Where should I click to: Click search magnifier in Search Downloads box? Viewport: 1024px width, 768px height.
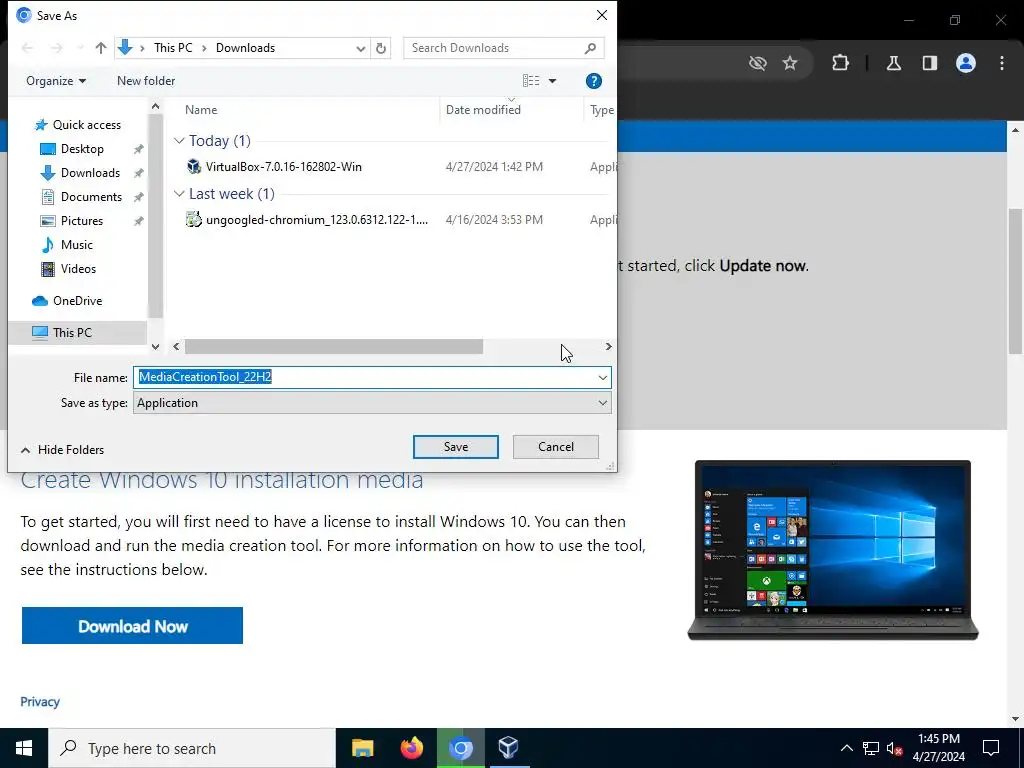tap(590, 48)
